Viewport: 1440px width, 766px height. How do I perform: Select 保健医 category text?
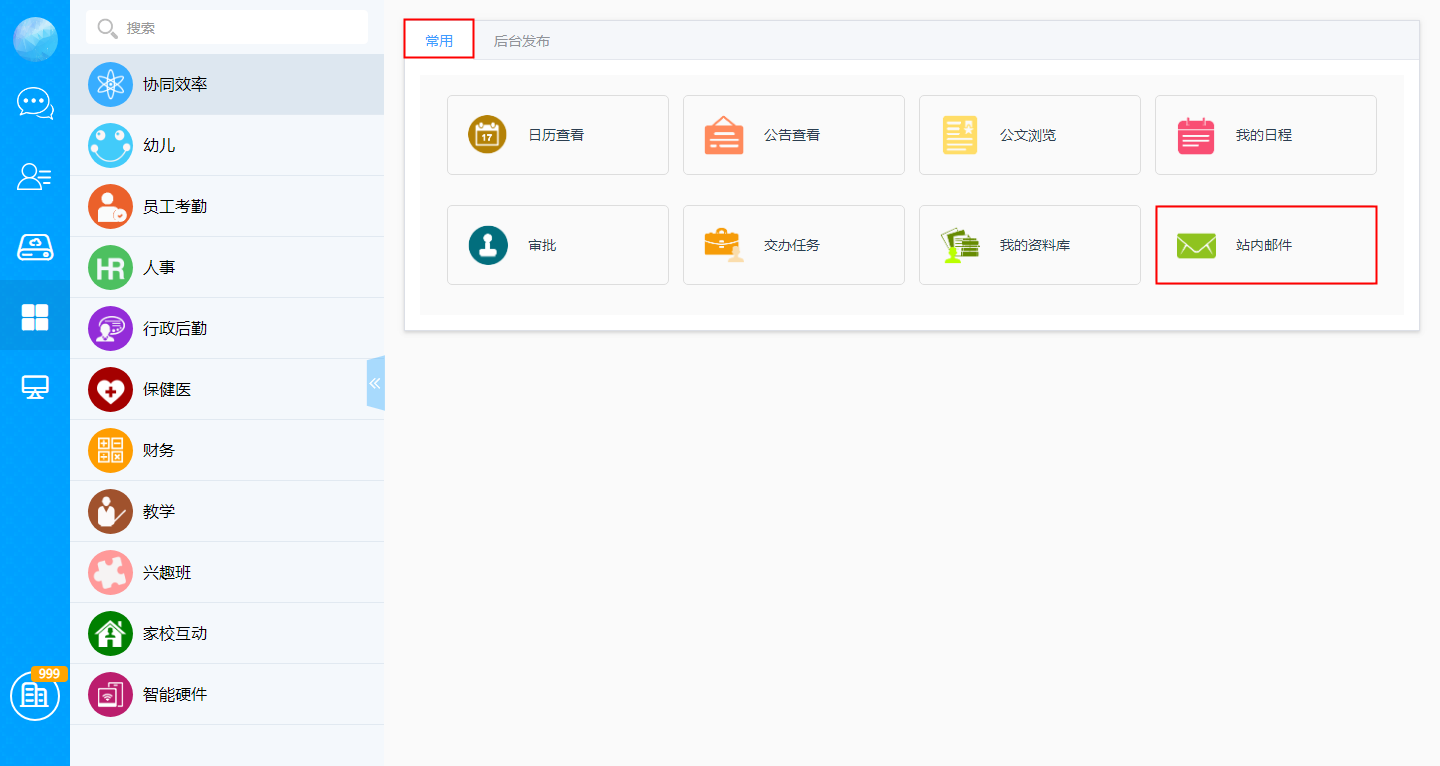click(x=167, y=389)
